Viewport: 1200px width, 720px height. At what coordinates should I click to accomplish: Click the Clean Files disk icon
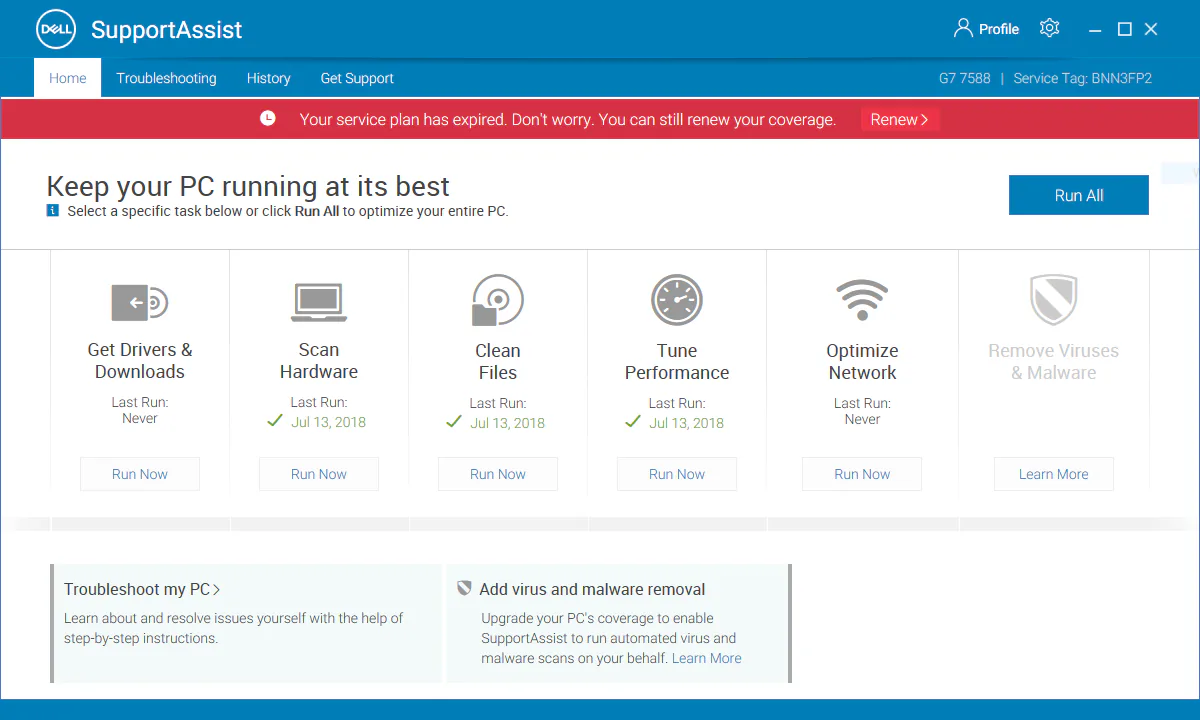pyautogui.click(x=498, y=300)
